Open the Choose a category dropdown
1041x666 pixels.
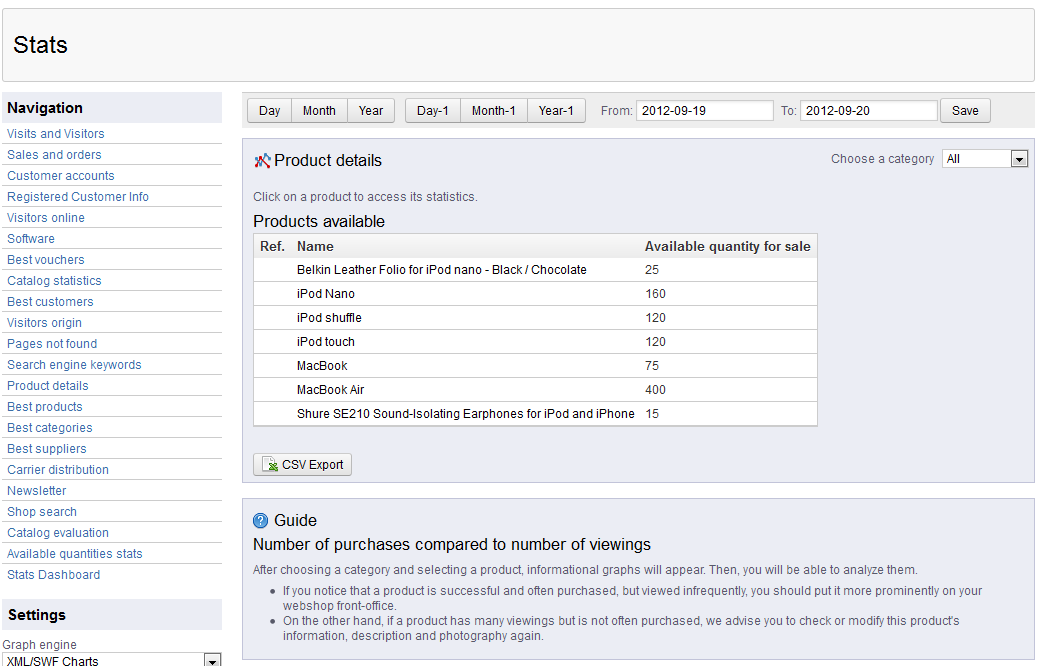(x=985, y=159)
